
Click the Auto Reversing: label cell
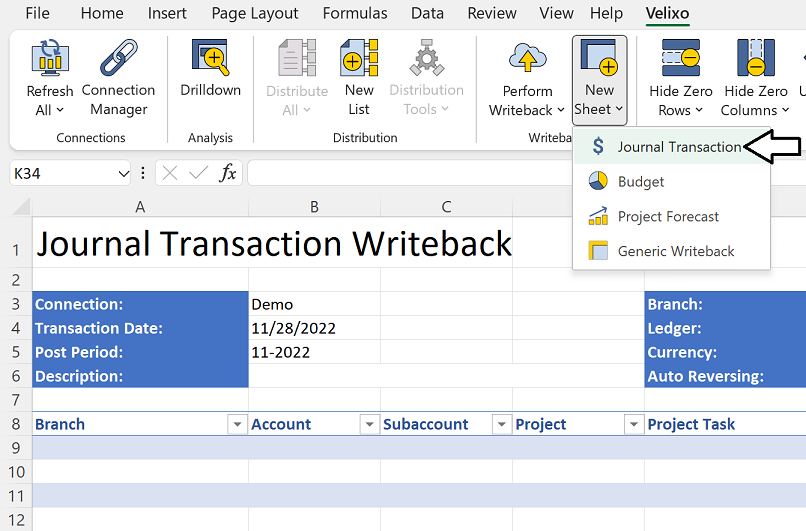(x=725, y=376)
